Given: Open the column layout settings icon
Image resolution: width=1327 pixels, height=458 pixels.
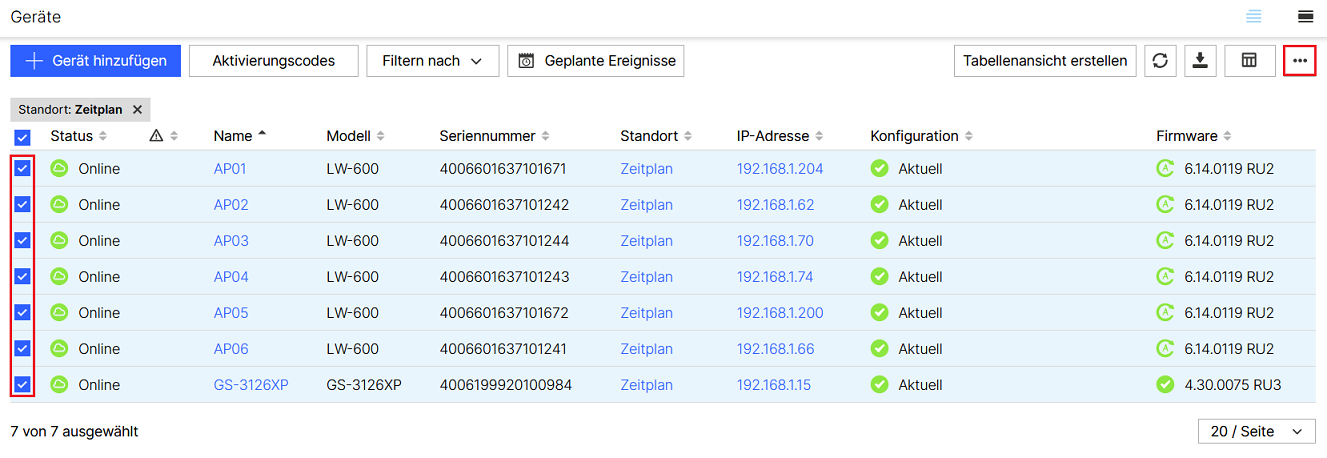Looking at the screenshot, I should [1249, 61].
